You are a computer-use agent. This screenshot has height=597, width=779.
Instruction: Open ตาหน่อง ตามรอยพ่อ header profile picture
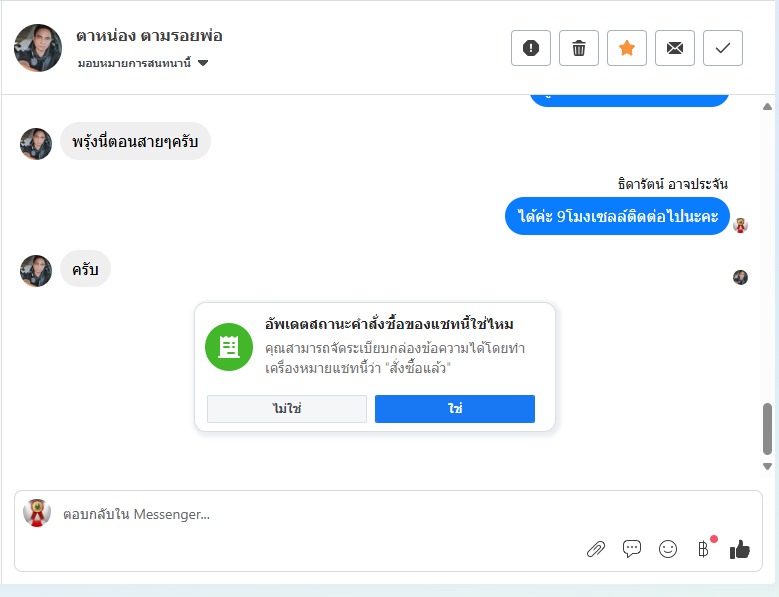pos(38,48)
